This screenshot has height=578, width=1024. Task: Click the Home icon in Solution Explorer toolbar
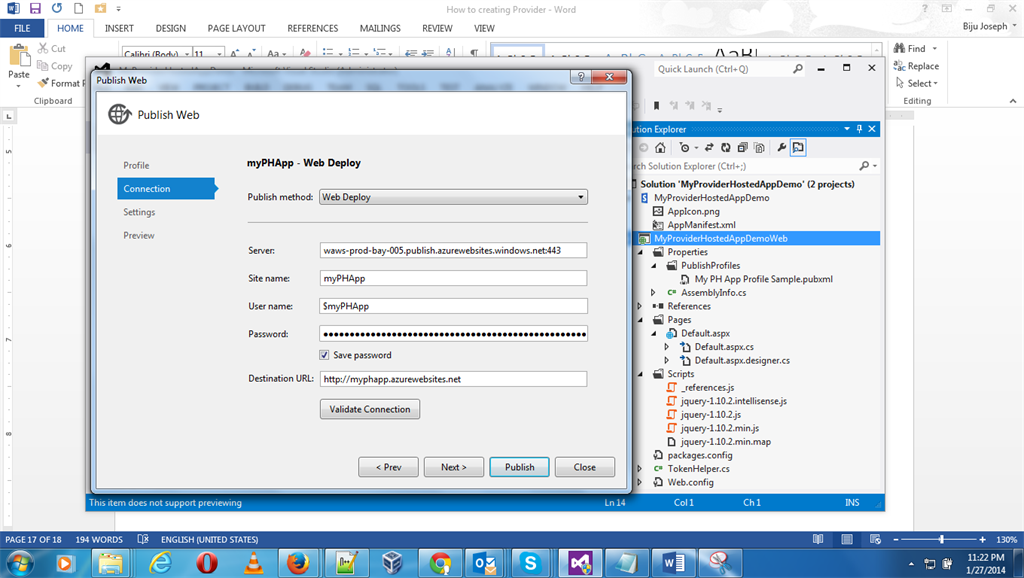coord(660,148)
